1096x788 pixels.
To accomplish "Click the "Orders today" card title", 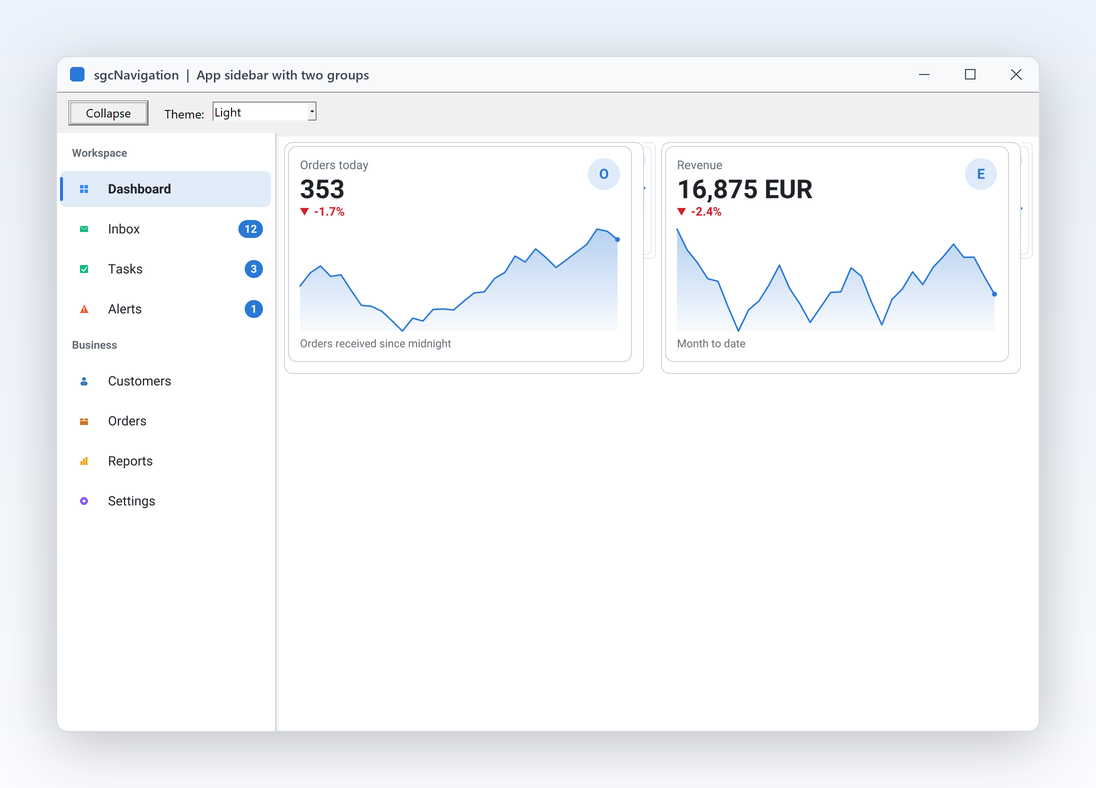I will (x=334, y=165).
